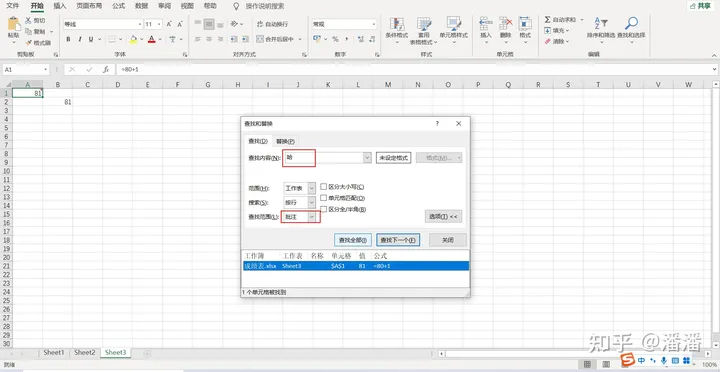720x372 pixels.
Task: Switch to the Sheet2 worksheet tab
Action: pyautogui.click(x=84, y=353)
